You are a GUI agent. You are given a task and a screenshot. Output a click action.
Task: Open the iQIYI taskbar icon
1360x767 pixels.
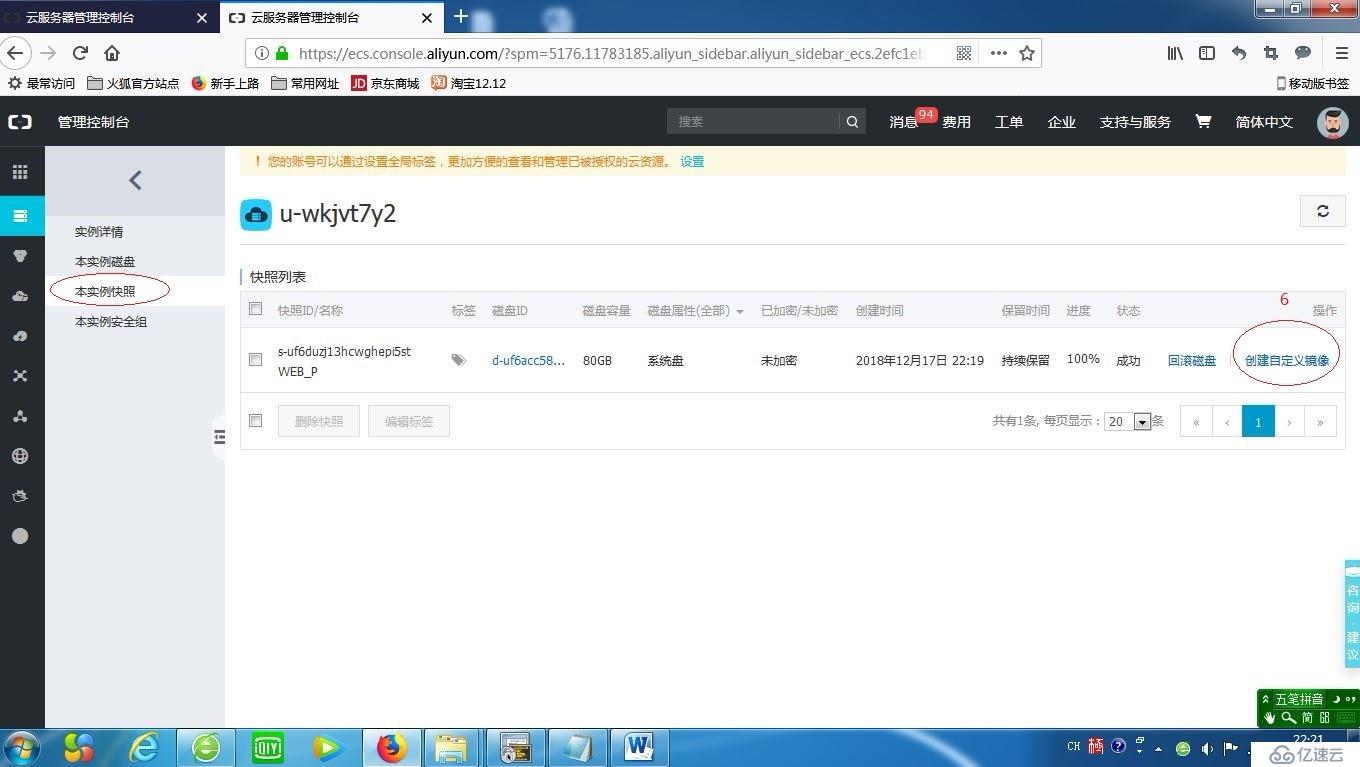pos(267,747)
